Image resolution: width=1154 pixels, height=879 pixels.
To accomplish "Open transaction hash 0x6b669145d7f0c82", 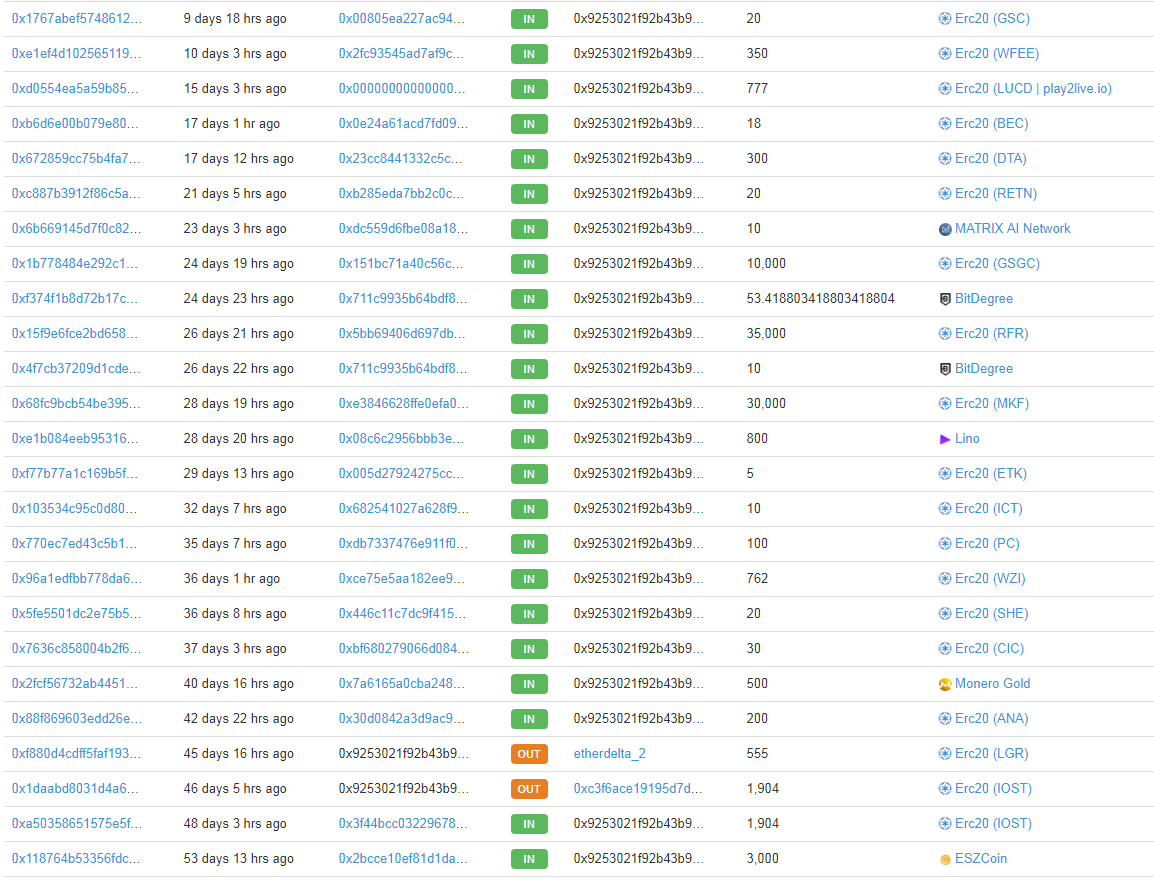I will pos(77,229).
